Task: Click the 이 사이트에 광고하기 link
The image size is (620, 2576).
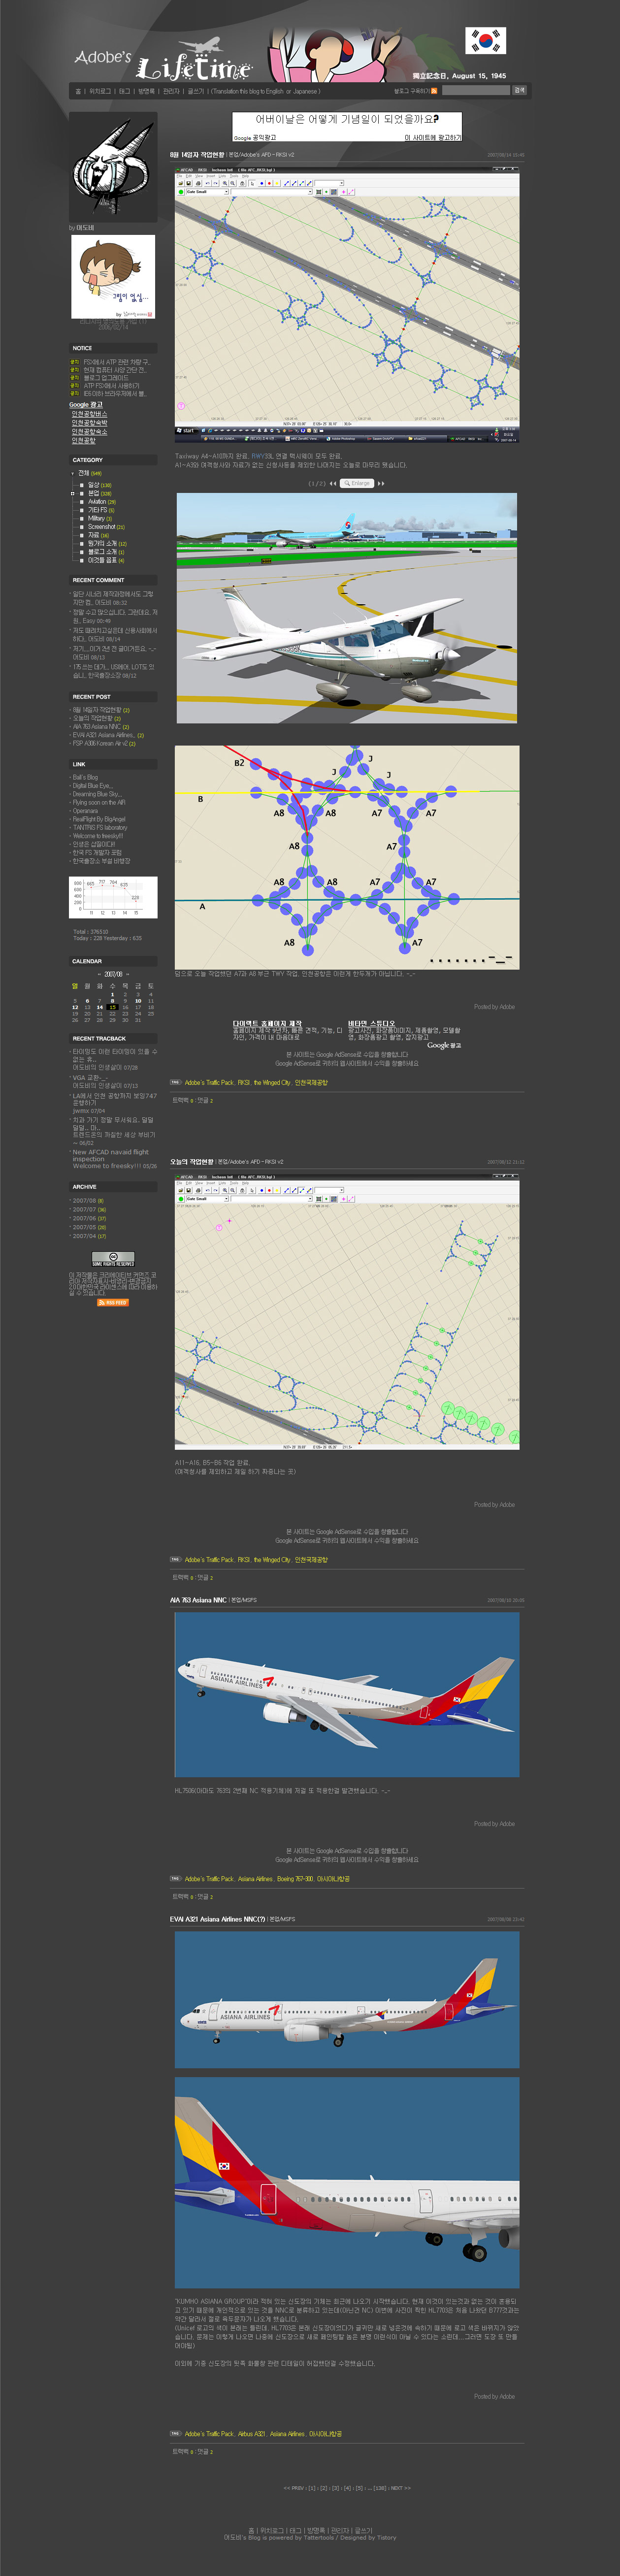Action: pyautogui.click(x=433, y=137)
